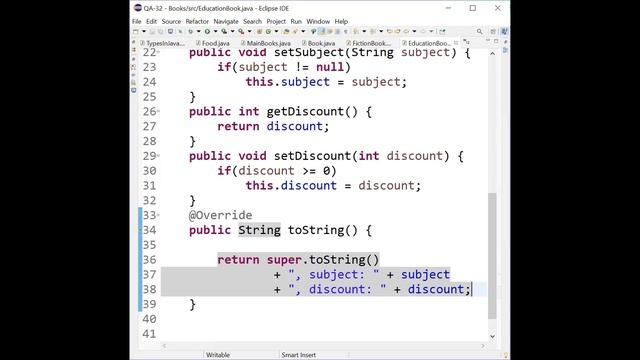The image size is (640, 360).
Task: Collapse the getDiscount method at line 26
Action: pos(158,111)
